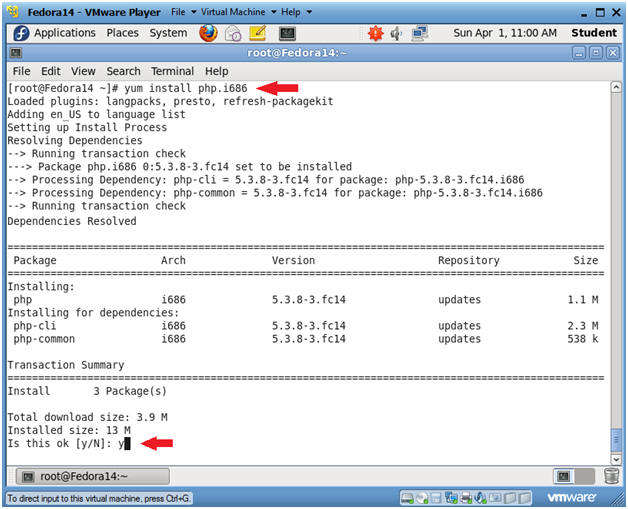Image resolution: width=628 pixels, height=509 pixels.
Task: Open the notes editor panel icon
Action: tap(258, 33)
